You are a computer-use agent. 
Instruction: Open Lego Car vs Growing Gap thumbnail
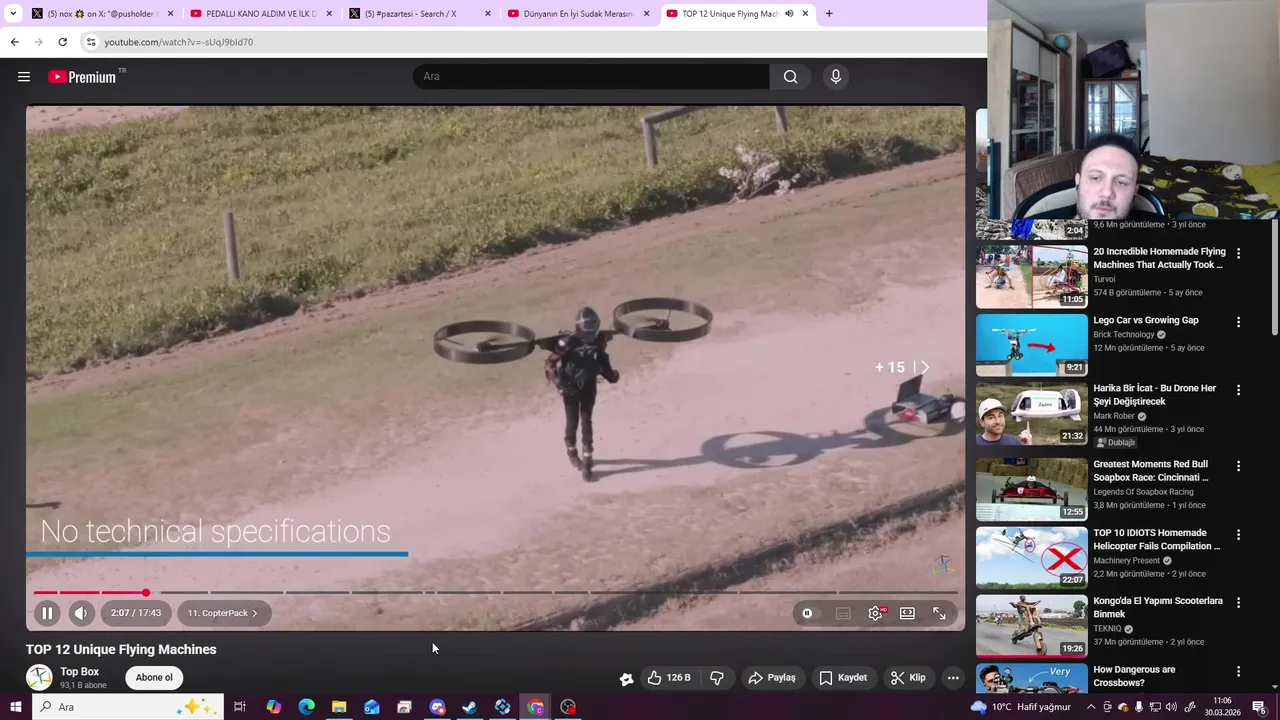pos(1032,345)
